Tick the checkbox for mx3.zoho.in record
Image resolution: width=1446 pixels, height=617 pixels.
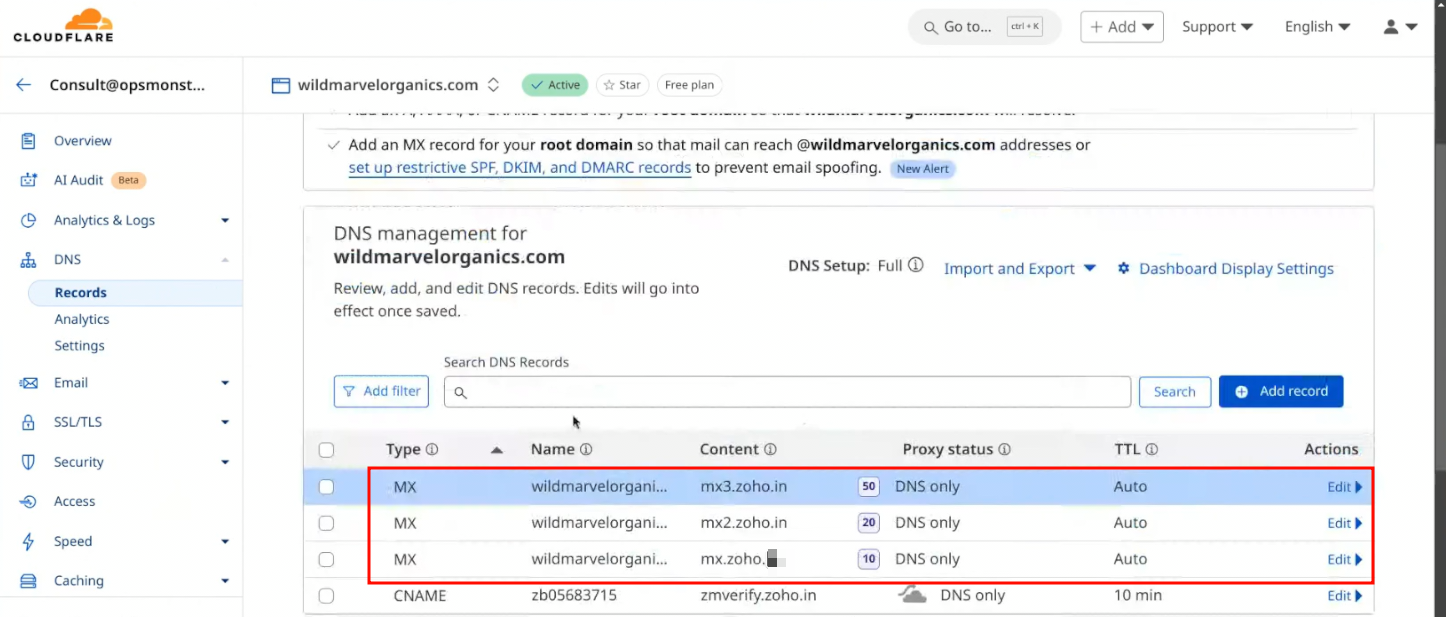tap(326, 487)
